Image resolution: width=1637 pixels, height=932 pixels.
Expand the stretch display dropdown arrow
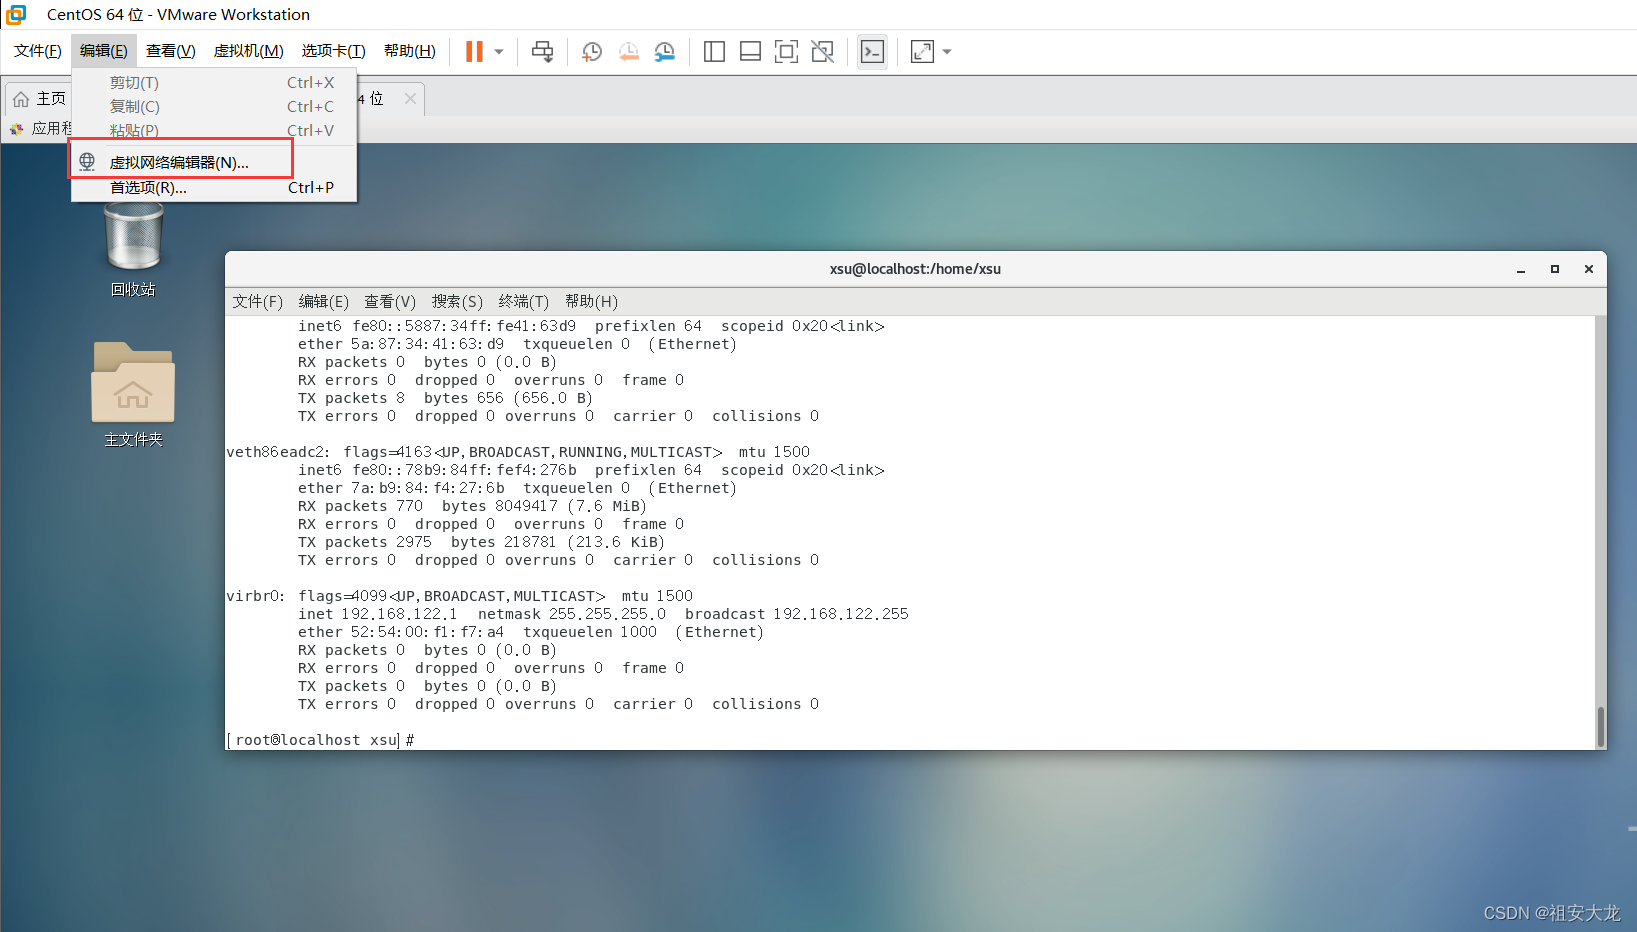click(x=947, y=51)
